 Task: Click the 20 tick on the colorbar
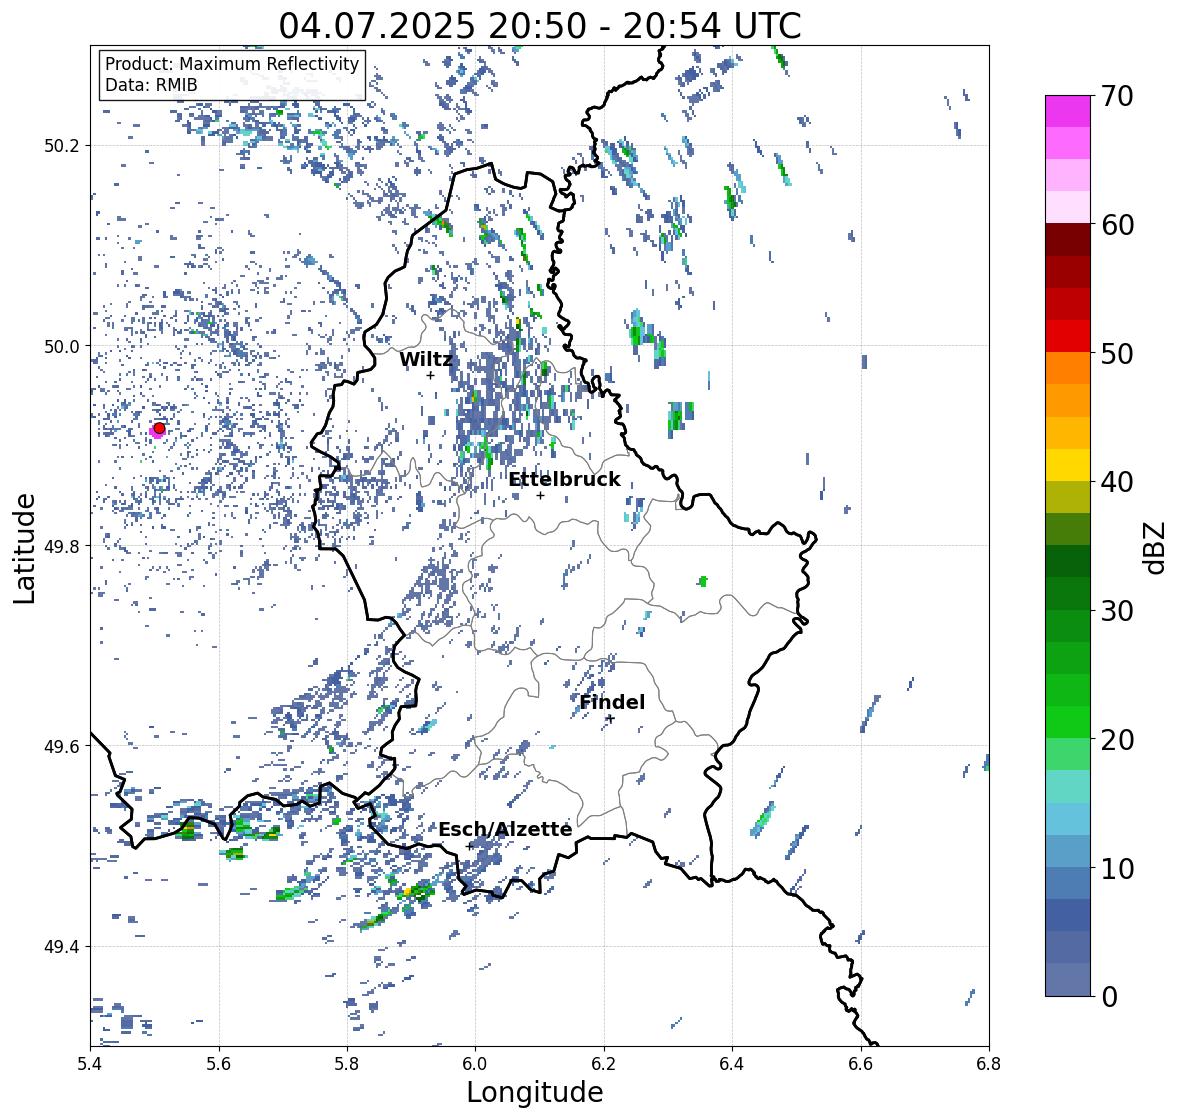1117,740
